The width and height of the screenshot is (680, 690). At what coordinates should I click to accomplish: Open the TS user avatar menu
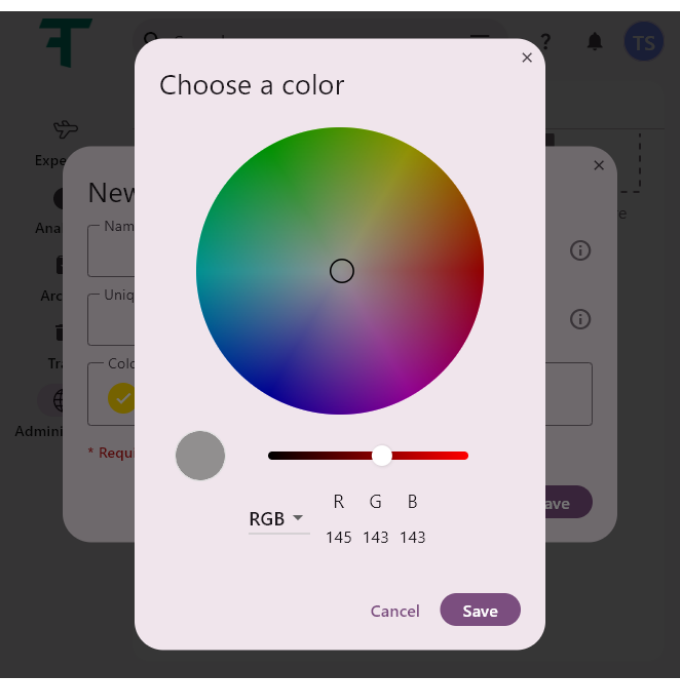pyautogui.click(x=644, y=42)
